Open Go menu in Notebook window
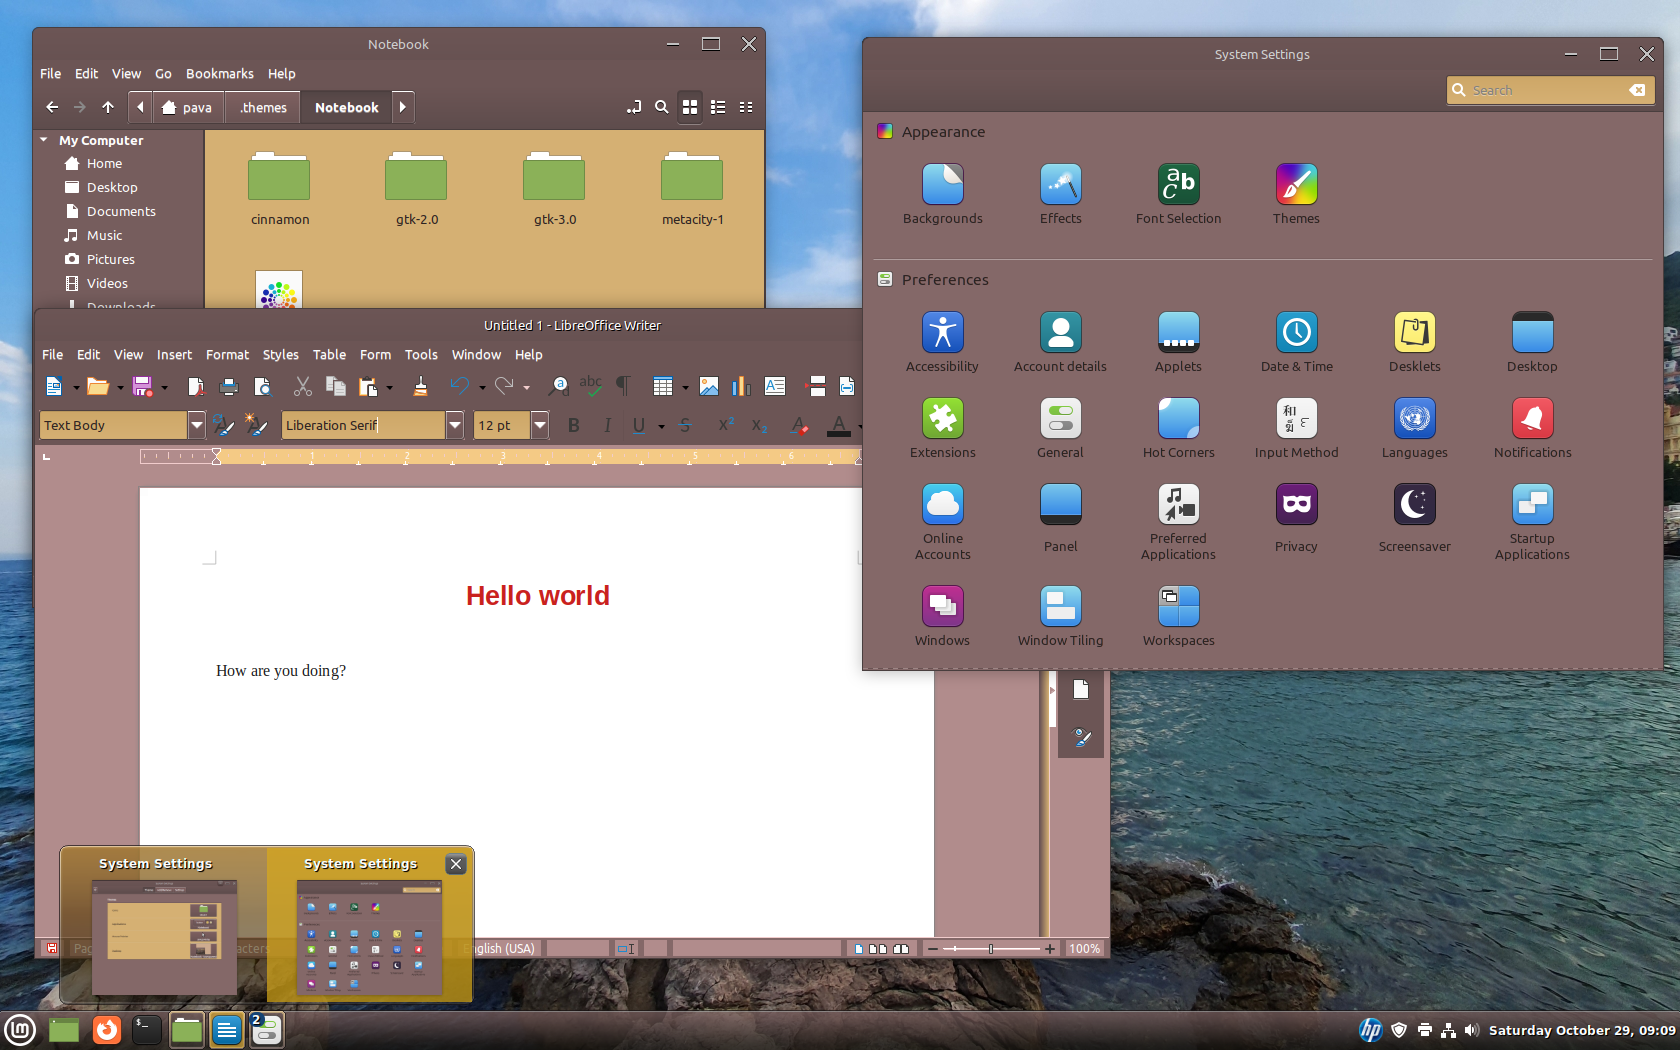Viewport: 1680px width, 1050px height. pos(163,74)
